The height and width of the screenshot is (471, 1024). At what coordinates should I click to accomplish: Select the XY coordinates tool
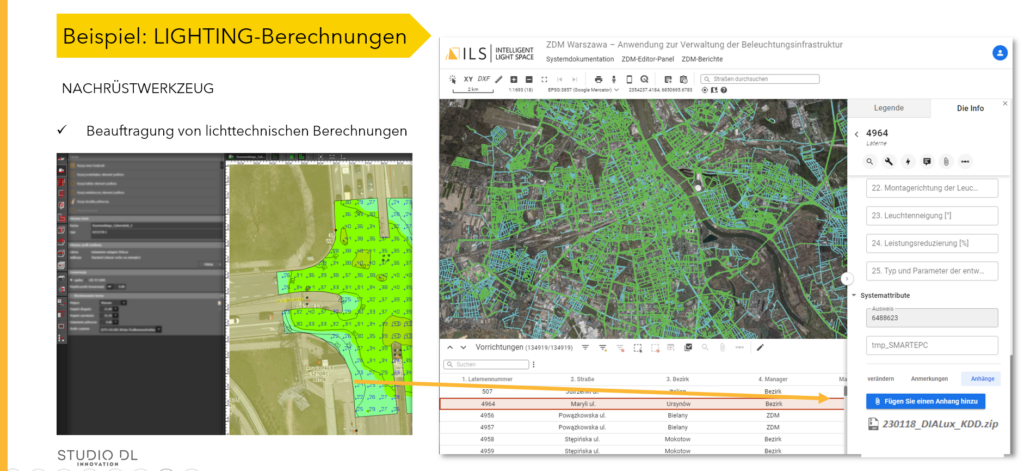(467, 78)
